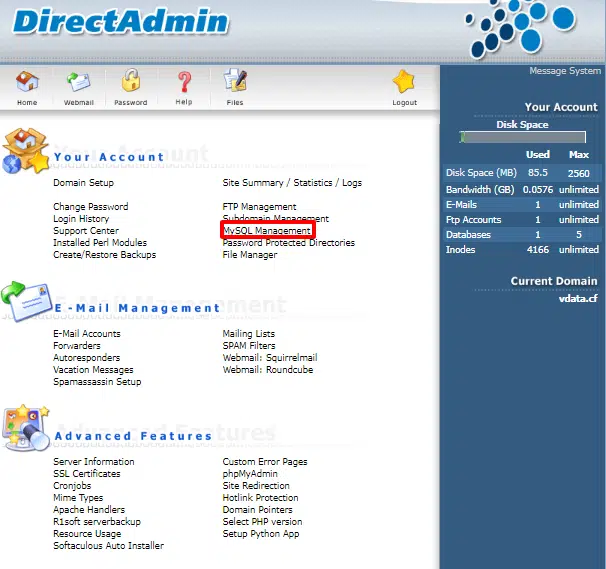Screen dimensions: 606x569
Task: Open SPAM Filters
Action: pyautogui.click(x=249, y=345)
